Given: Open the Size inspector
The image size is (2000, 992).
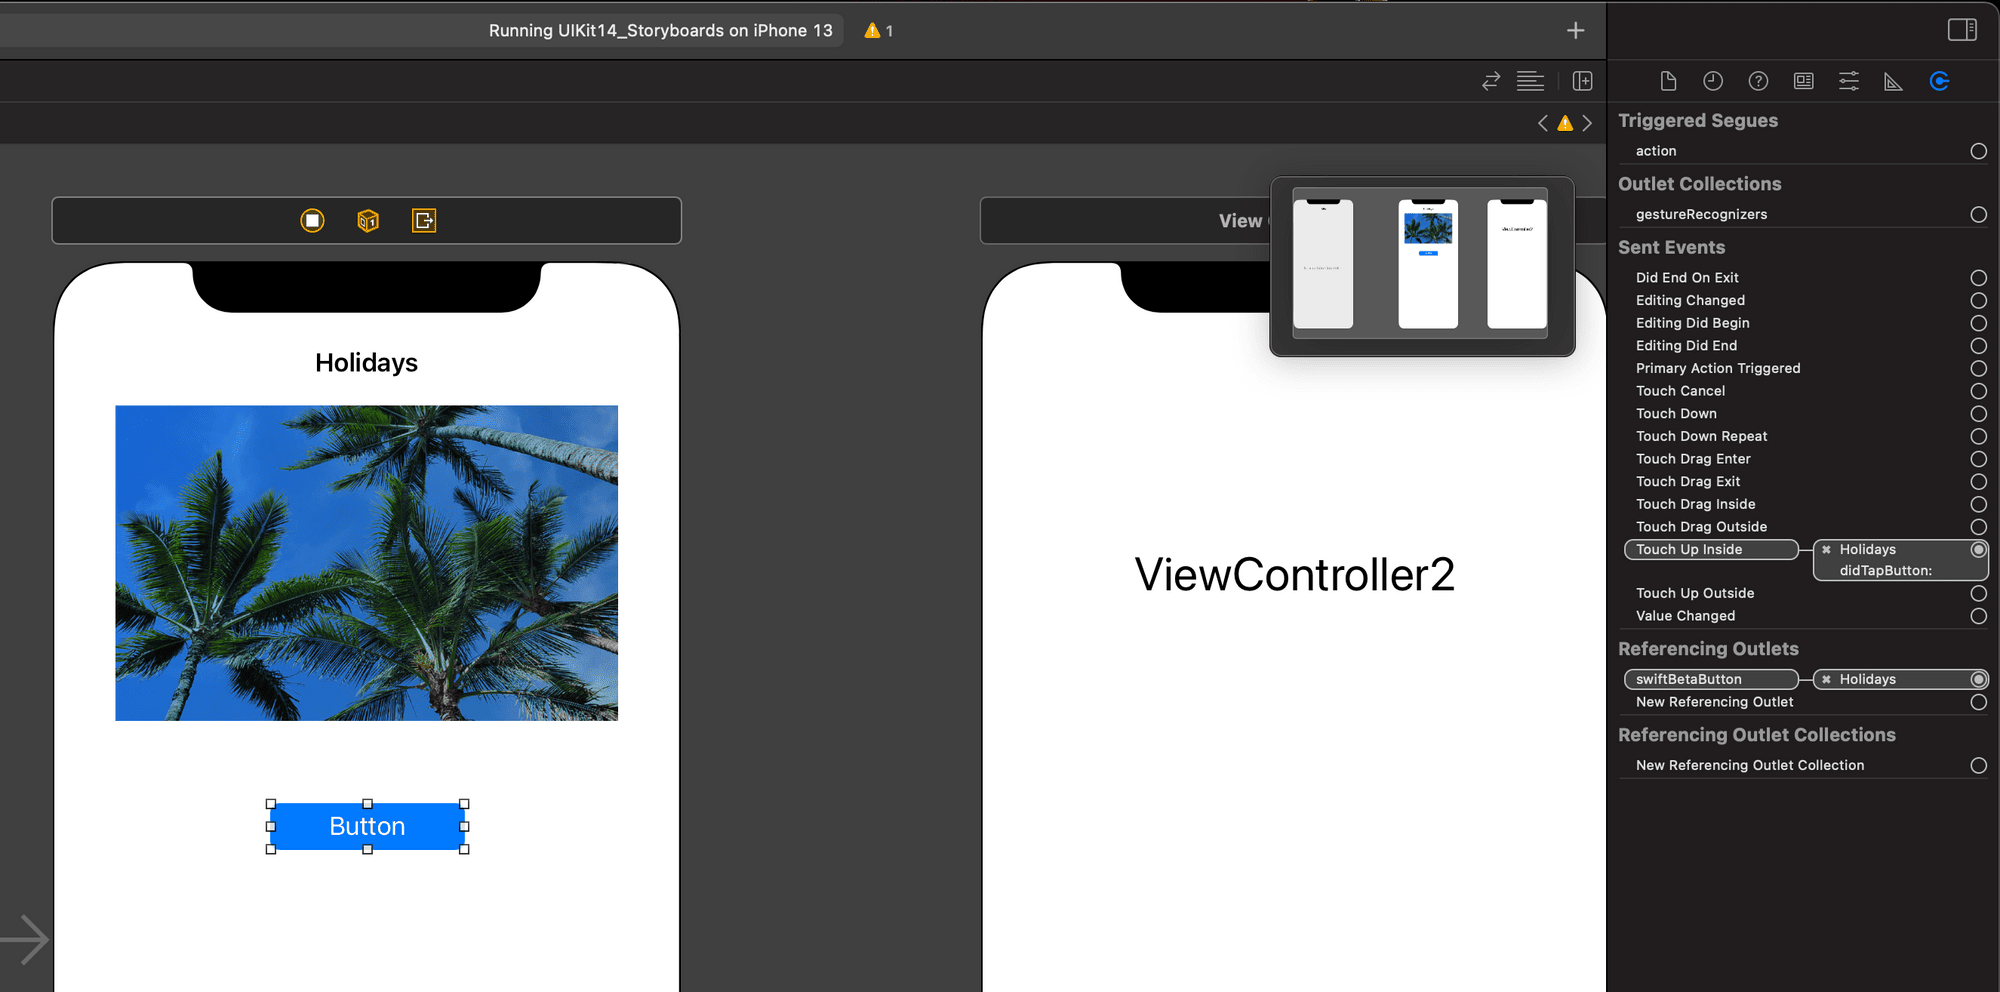Looking at the screenshot, I should (x=1893, y=81).
